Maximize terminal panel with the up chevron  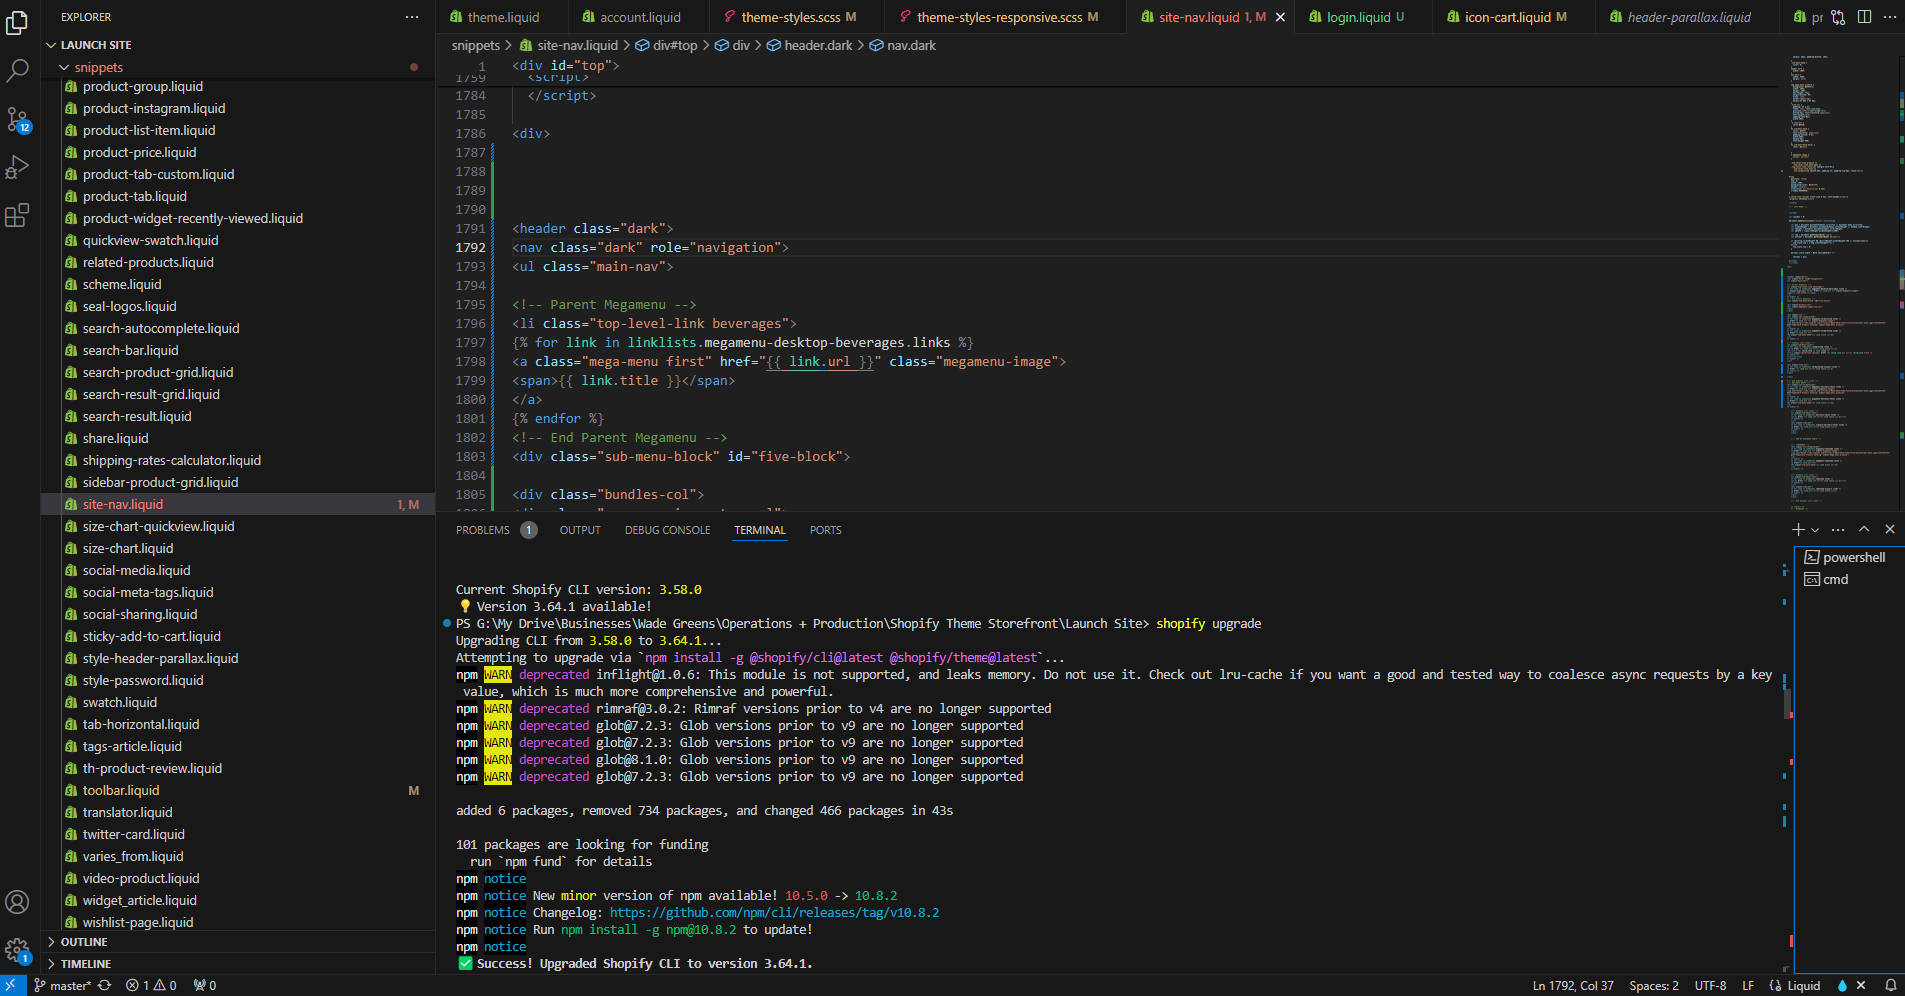pos(1864,529)
